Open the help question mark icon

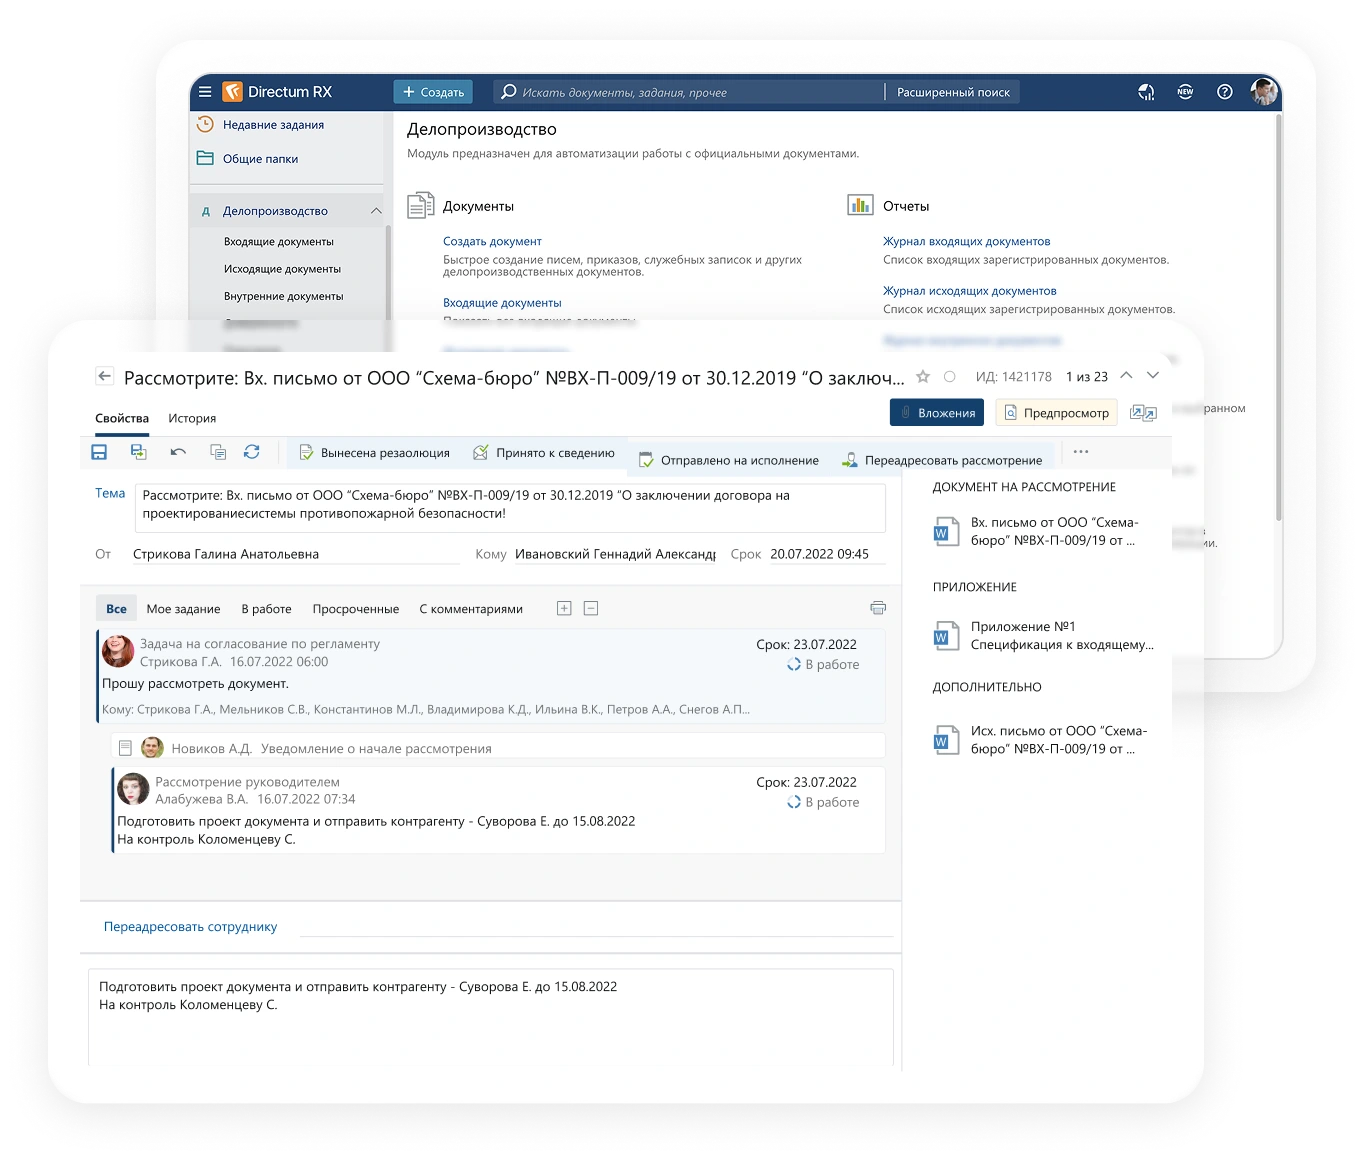1224,92
